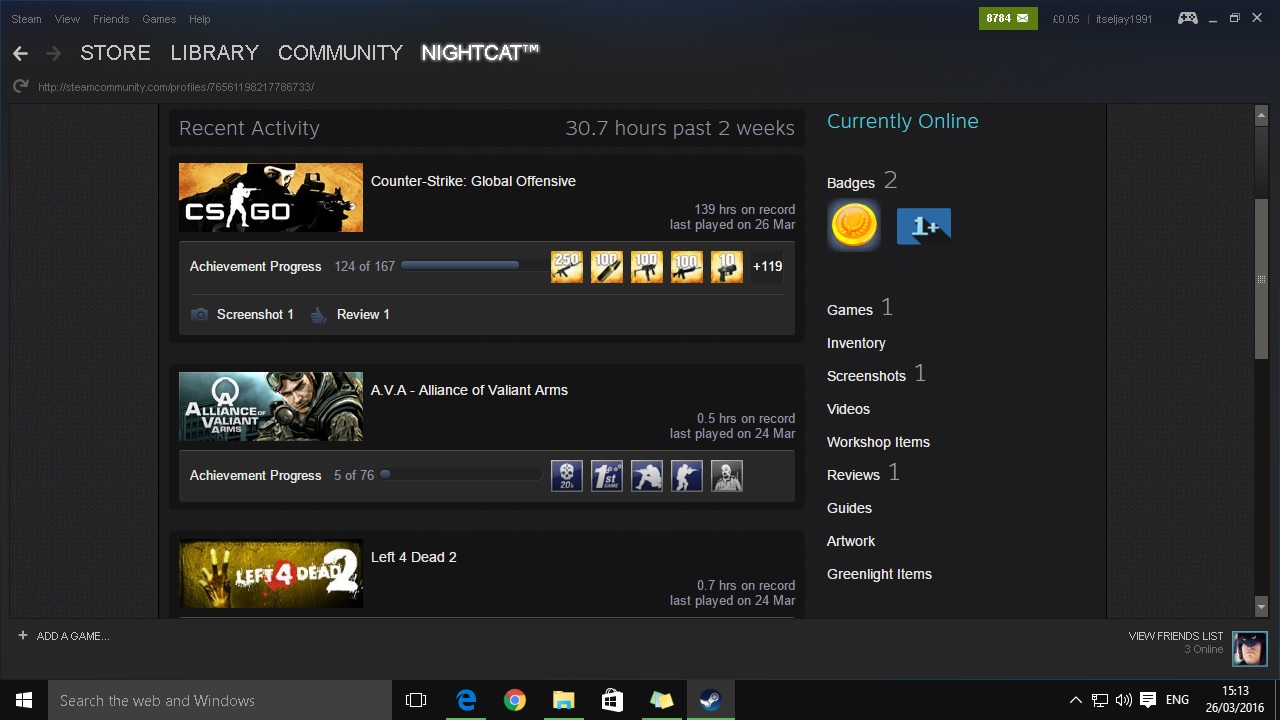Open Task View on the taskbar

click(x=416, y=700)
